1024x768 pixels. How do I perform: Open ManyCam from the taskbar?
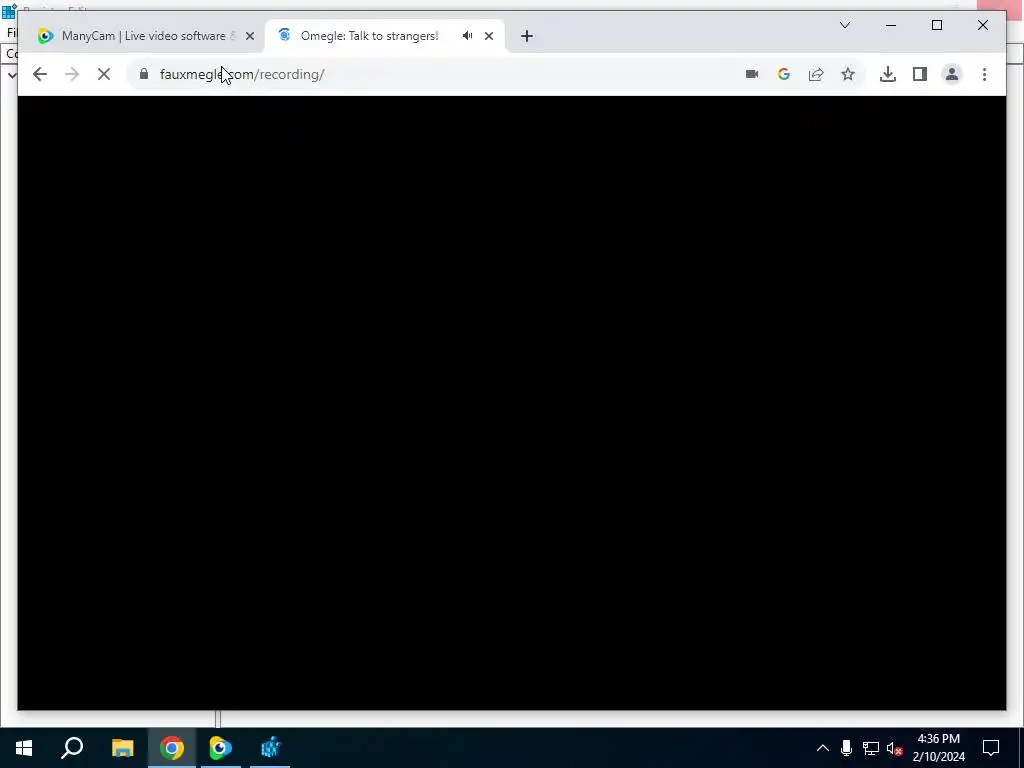tap(221, 748)
